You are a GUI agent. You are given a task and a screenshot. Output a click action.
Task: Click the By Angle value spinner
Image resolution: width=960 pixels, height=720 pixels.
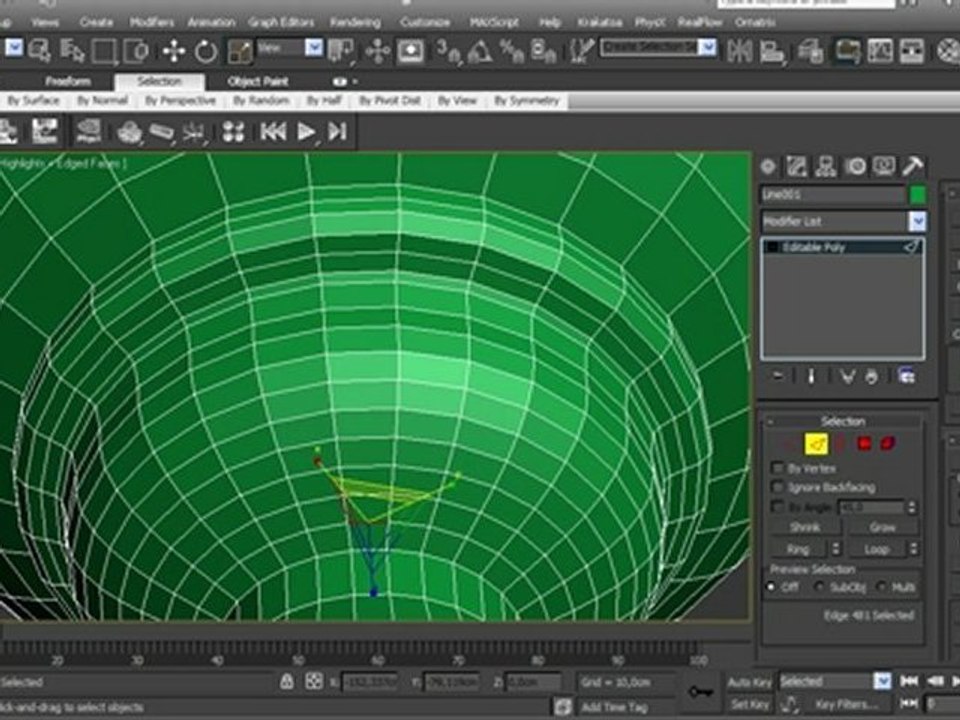pos(912,508)
